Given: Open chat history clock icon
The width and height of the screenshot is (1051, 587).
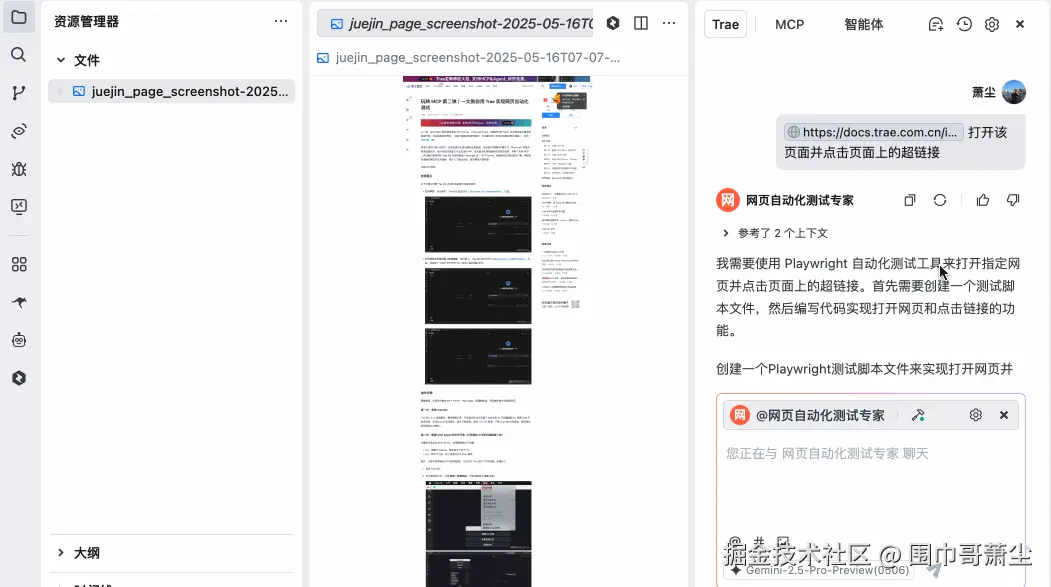Looking at the screenshot, I should pyautogui.click(x=964, y=24).
